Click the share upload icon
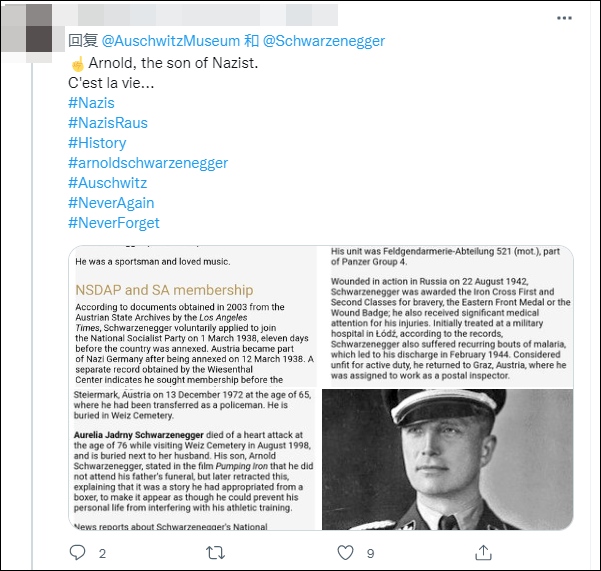This screenshot has width=601, height=571. click(483, 553)
